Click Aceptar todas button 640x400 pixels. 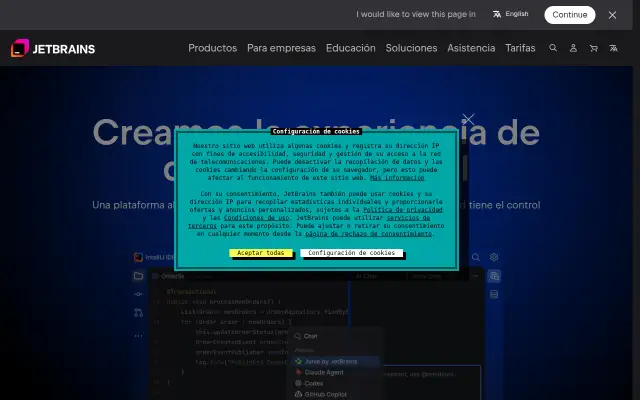260,253
